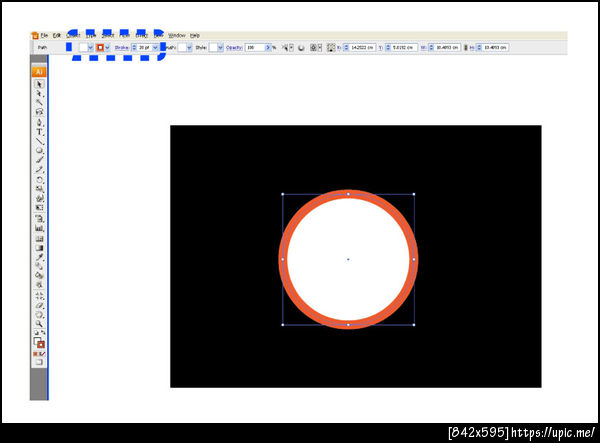Click the Align to artboard icon
The height and width of the screenshot is (443, 600).
pos(314,48)
